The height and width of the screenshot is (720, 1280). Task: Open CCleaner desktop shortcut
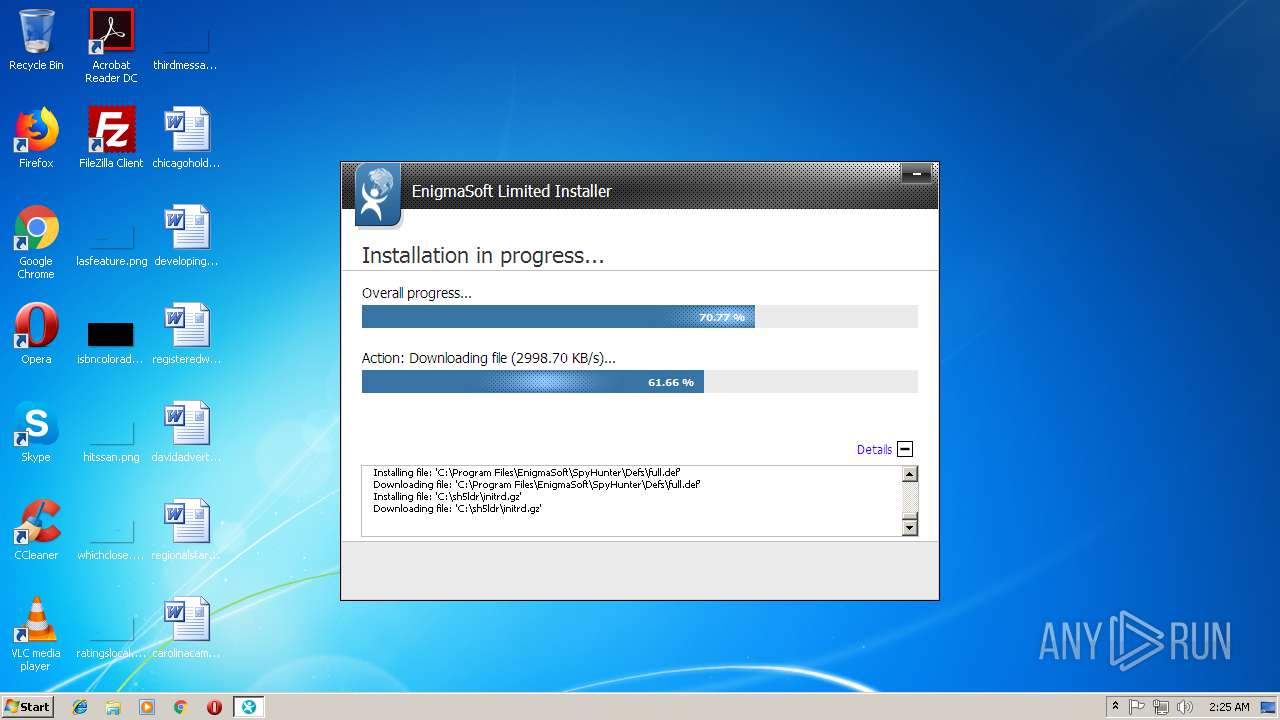(36, 530)
